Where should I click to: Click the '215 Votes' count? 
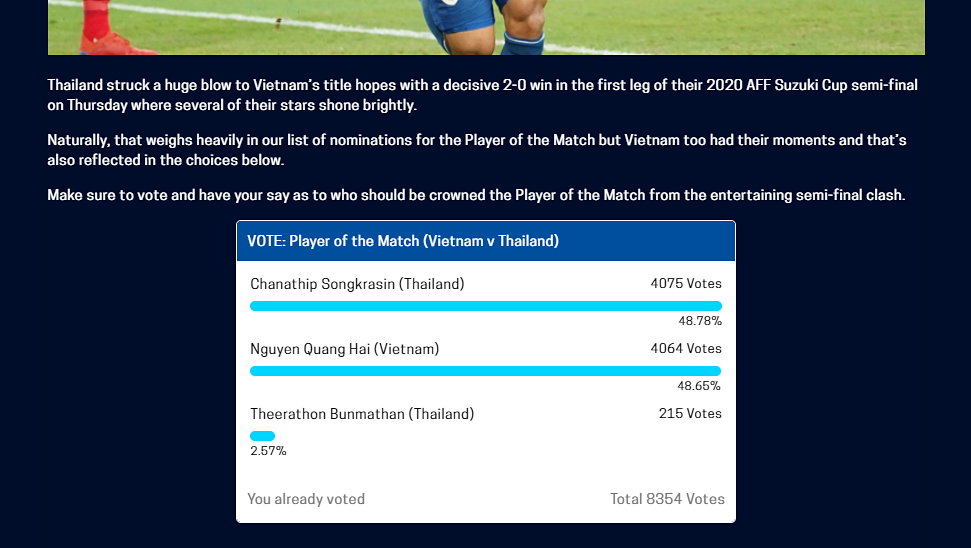tap(690, 414)
